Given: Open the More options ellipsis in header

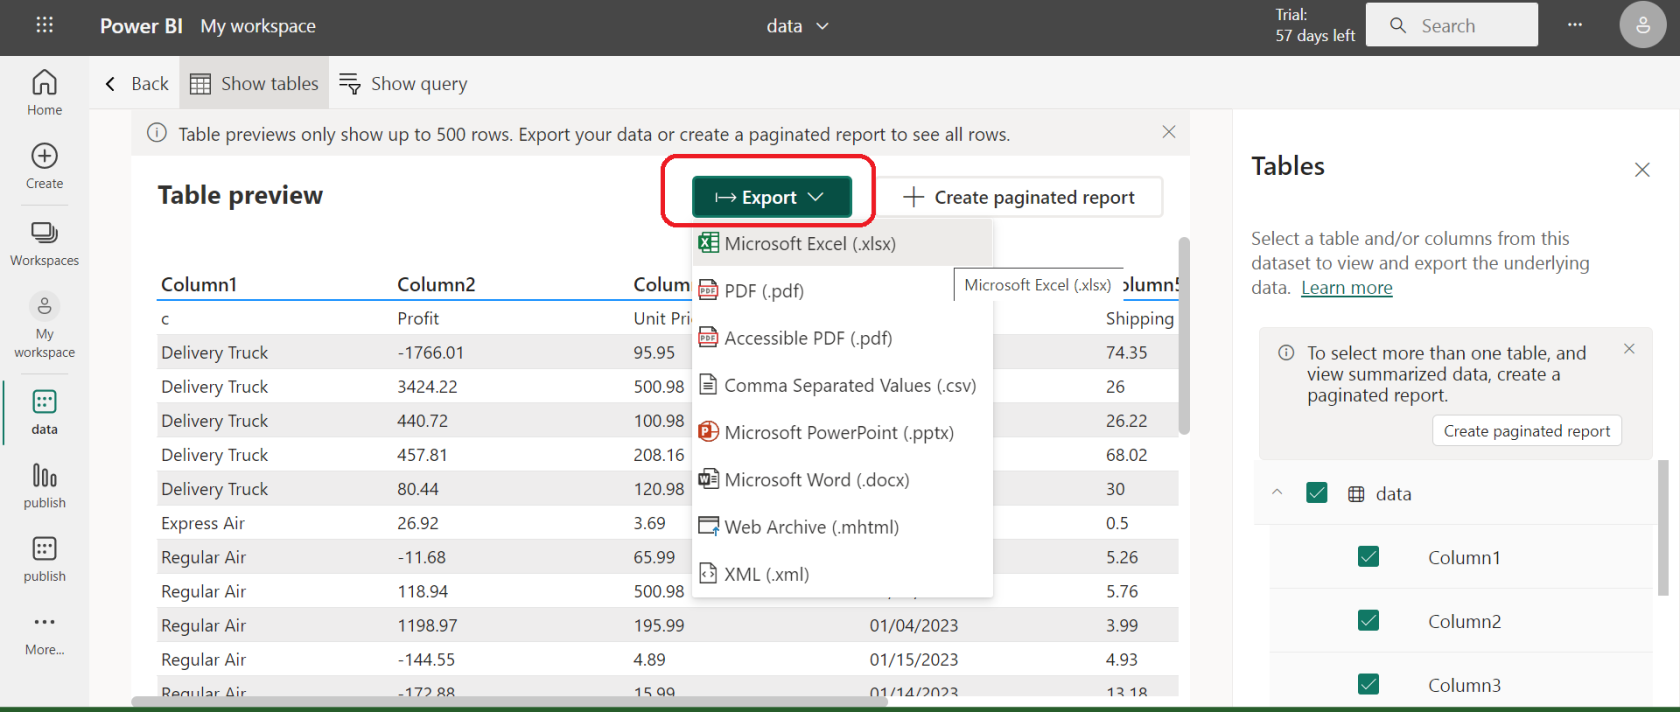Looking at the screenshot, I should click(x=1575, y=25).
